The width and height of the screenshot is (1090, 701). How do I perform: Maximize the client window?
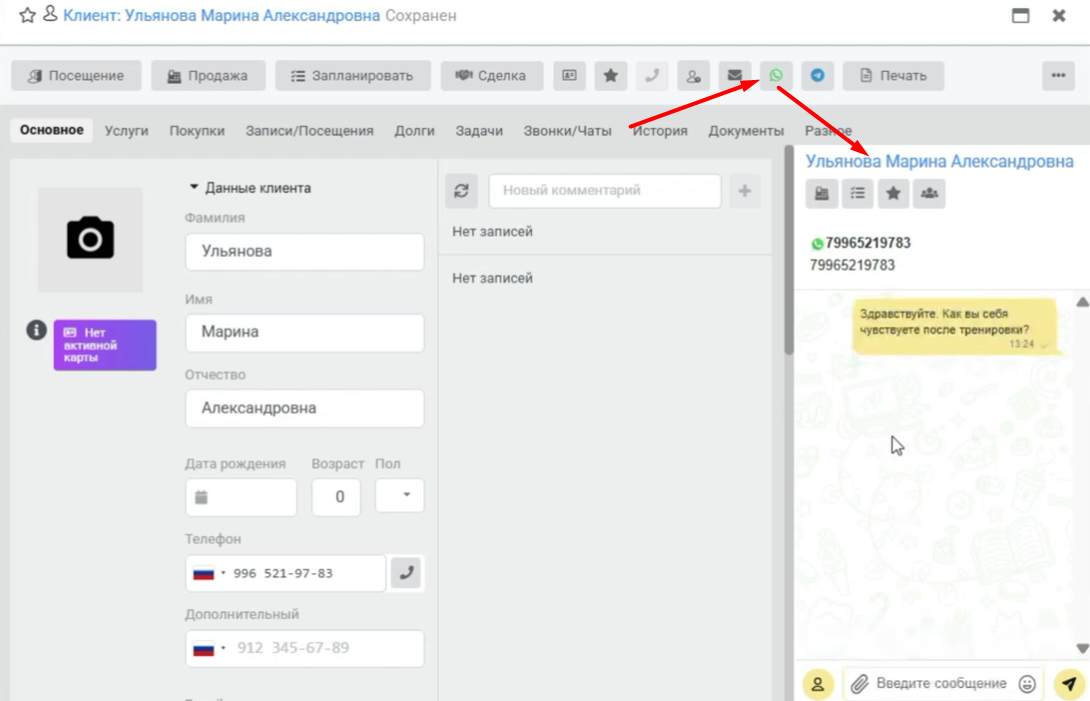[x=1020, y=15]
